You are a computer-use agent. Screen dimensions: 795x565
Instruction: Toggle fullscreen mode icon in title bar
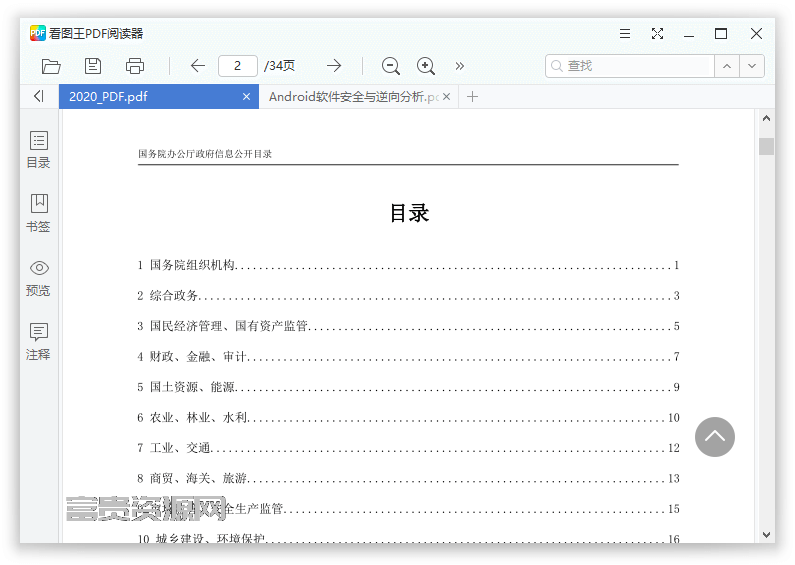(x=657, y=34)
